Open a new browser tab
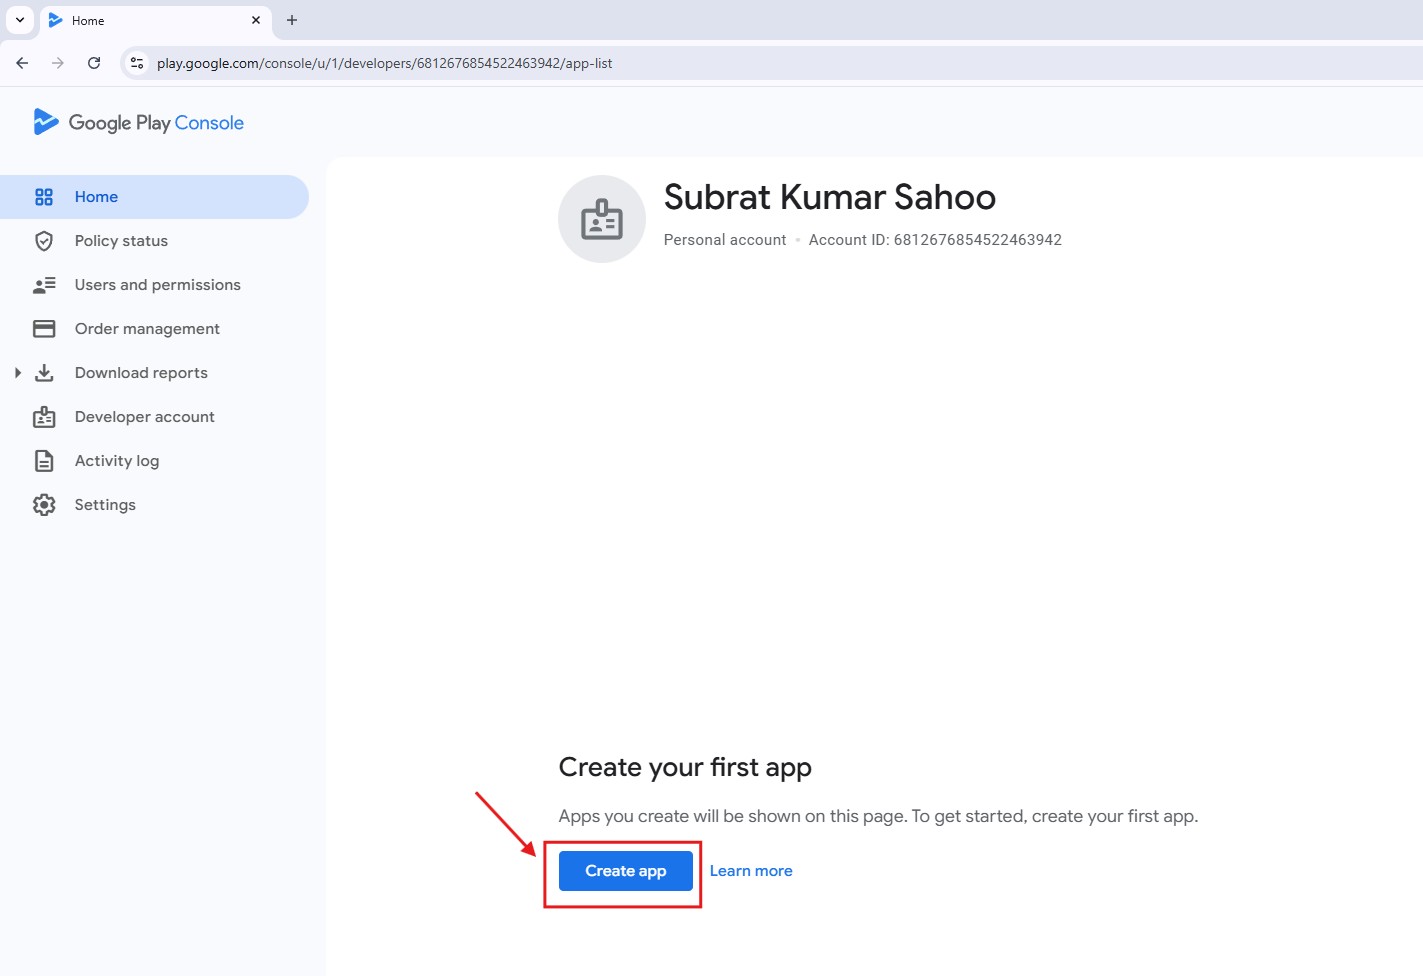Screen dimensions: 1423x976 [x=292, y=20]
